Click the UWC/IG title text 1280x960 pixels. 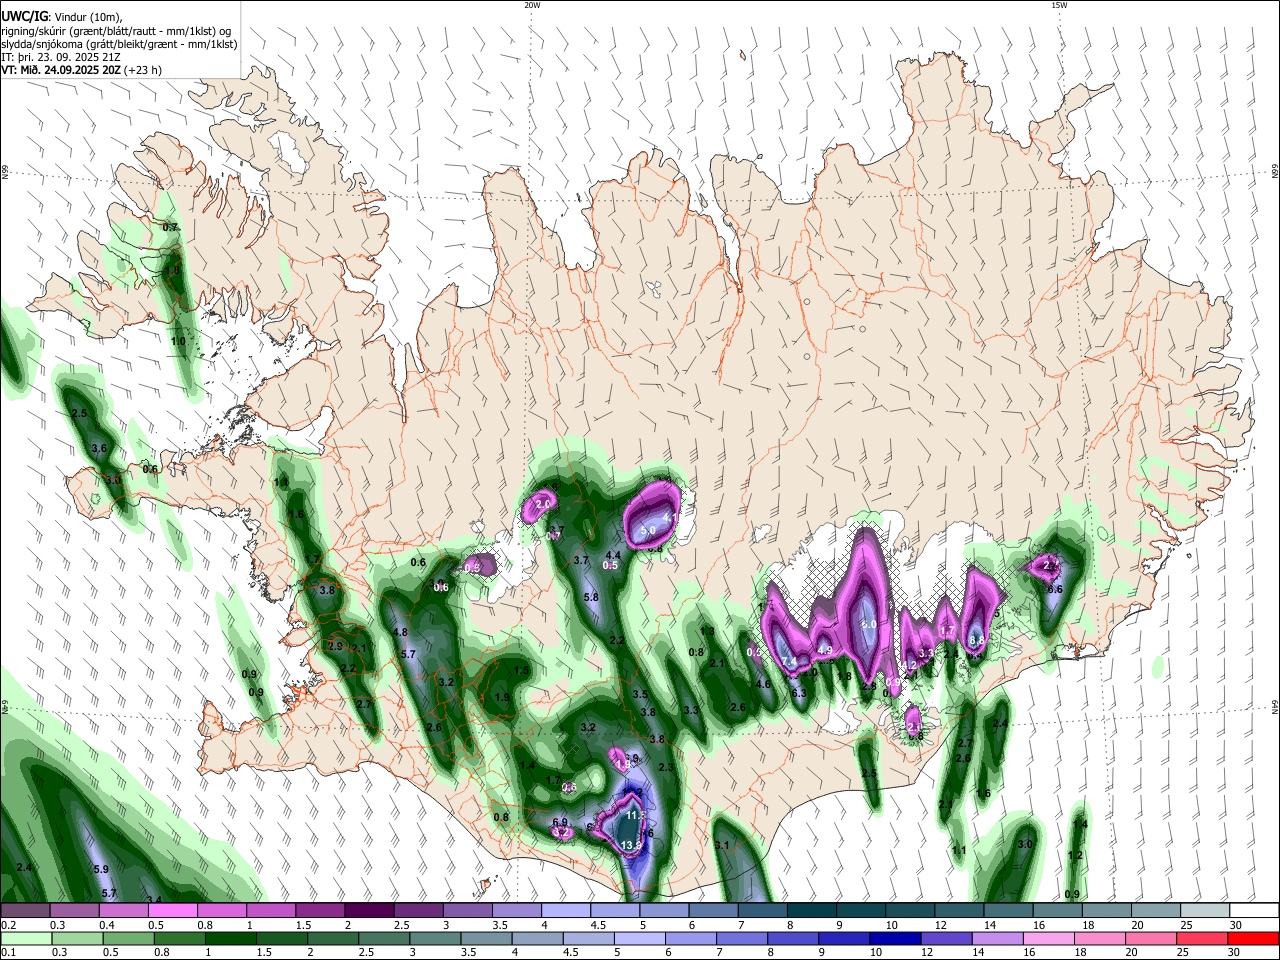(x=23, y=17)
